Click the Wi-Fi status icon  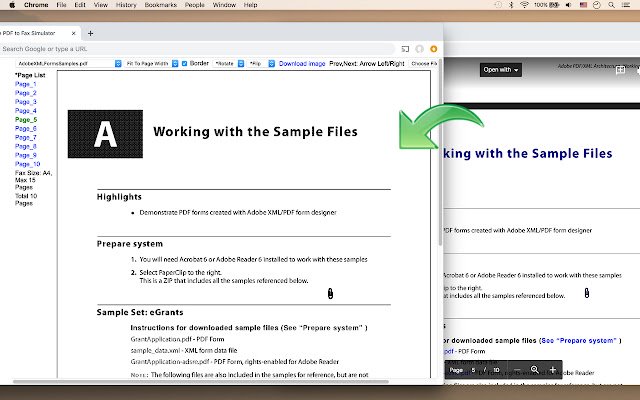point(524,5)
